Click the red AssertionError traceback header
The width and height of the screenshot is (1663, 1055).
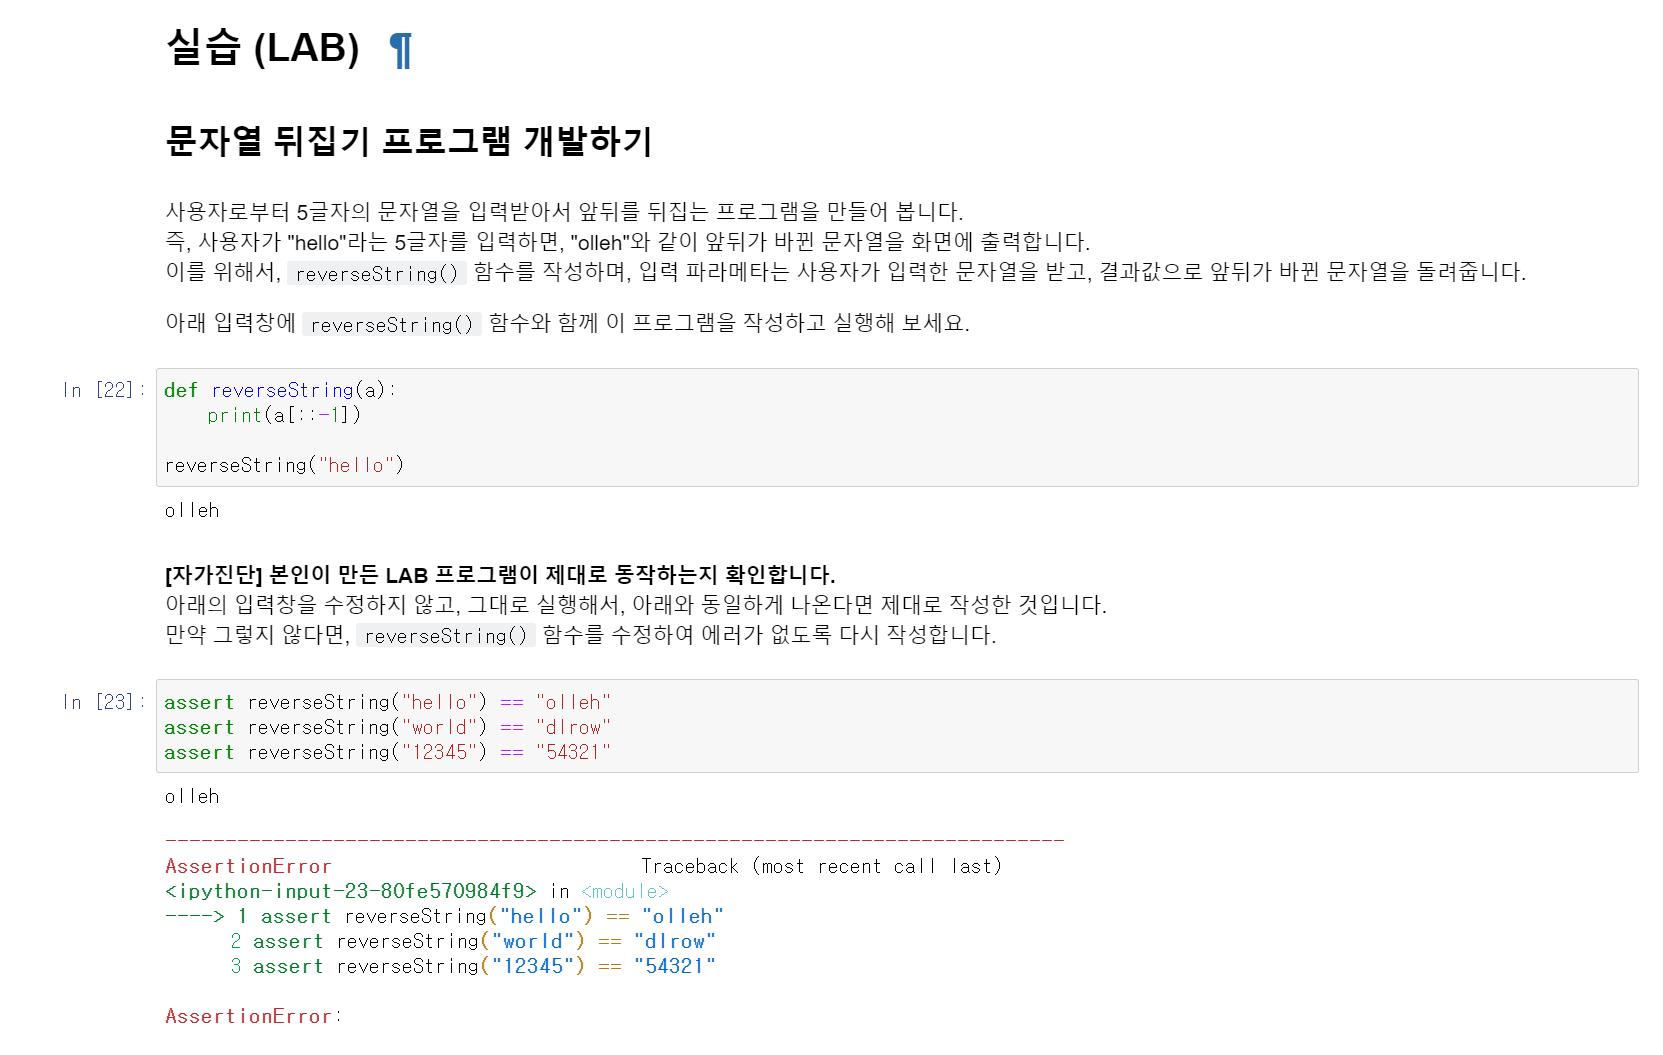(248, 866)
